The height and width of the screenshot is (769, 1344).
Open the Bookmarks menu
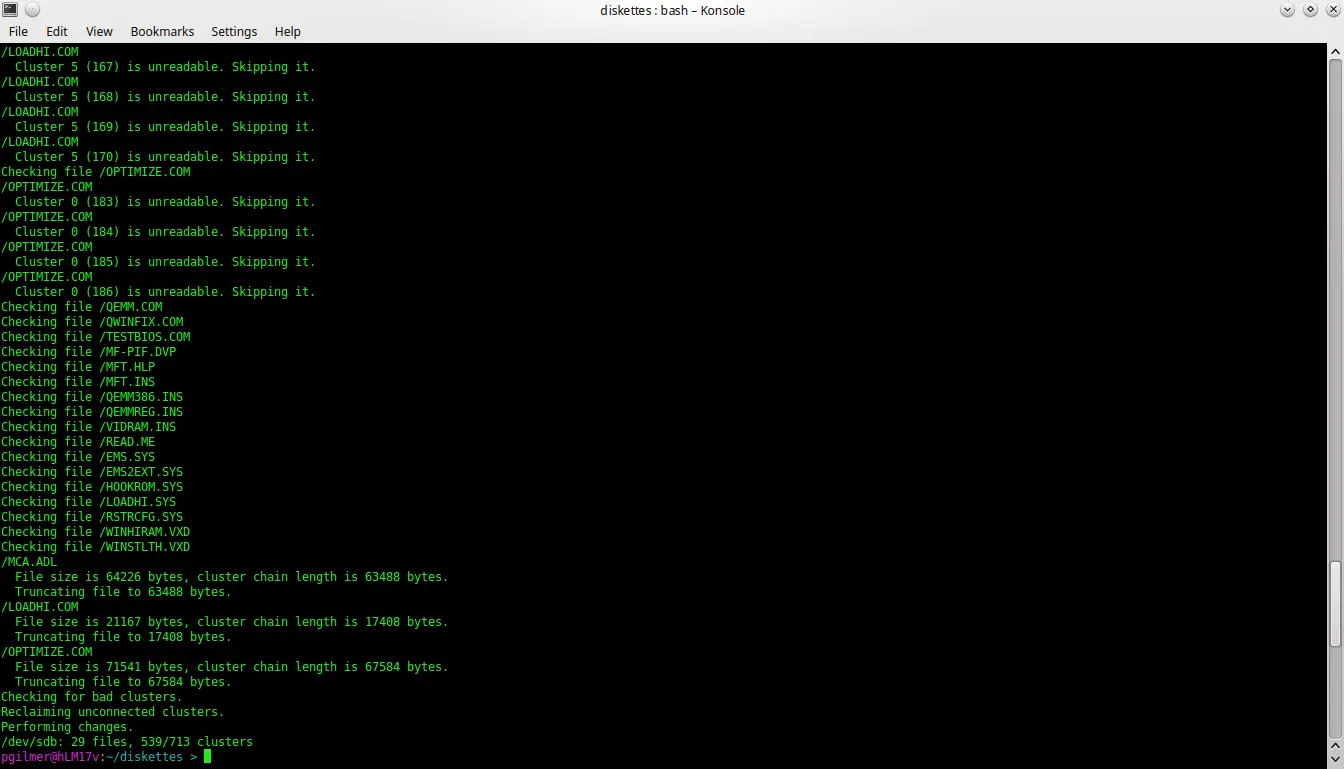point(162,32)
